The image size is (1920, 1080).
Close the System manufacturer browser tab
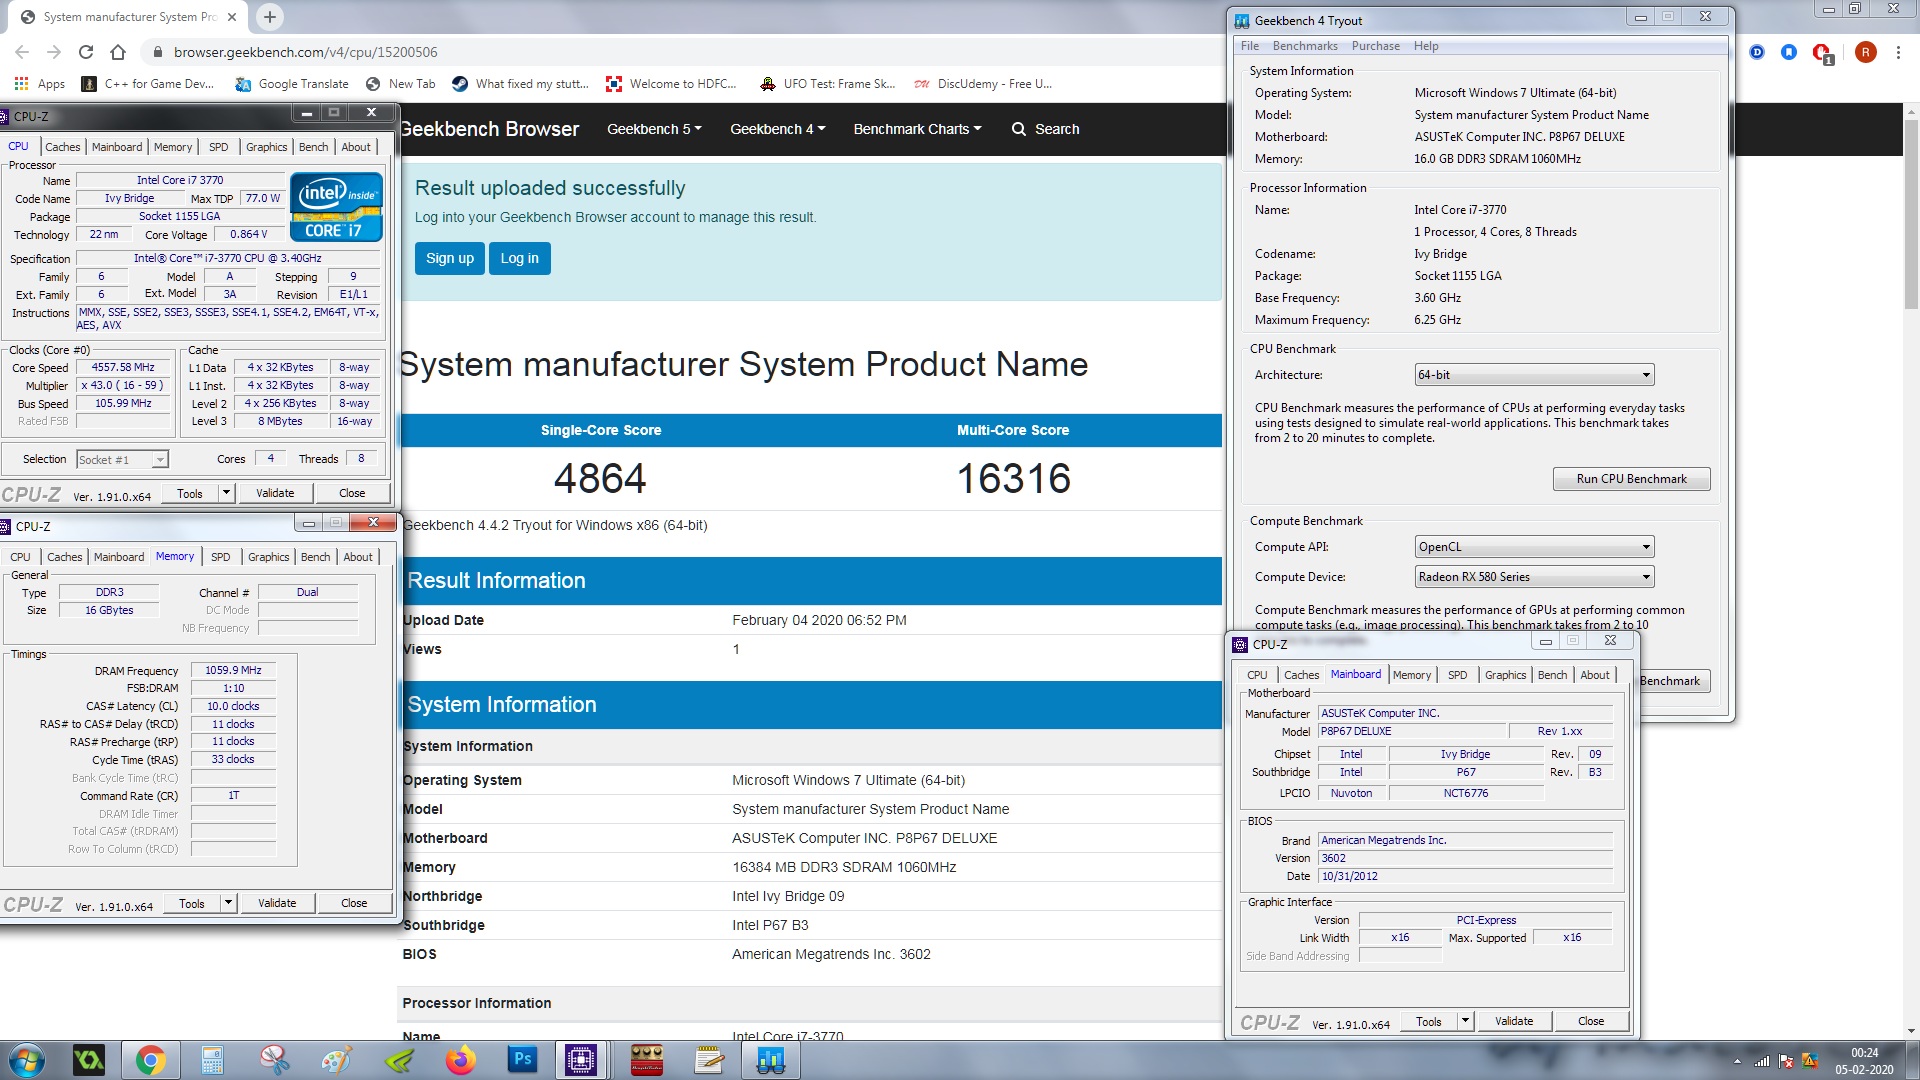point(232,17)
